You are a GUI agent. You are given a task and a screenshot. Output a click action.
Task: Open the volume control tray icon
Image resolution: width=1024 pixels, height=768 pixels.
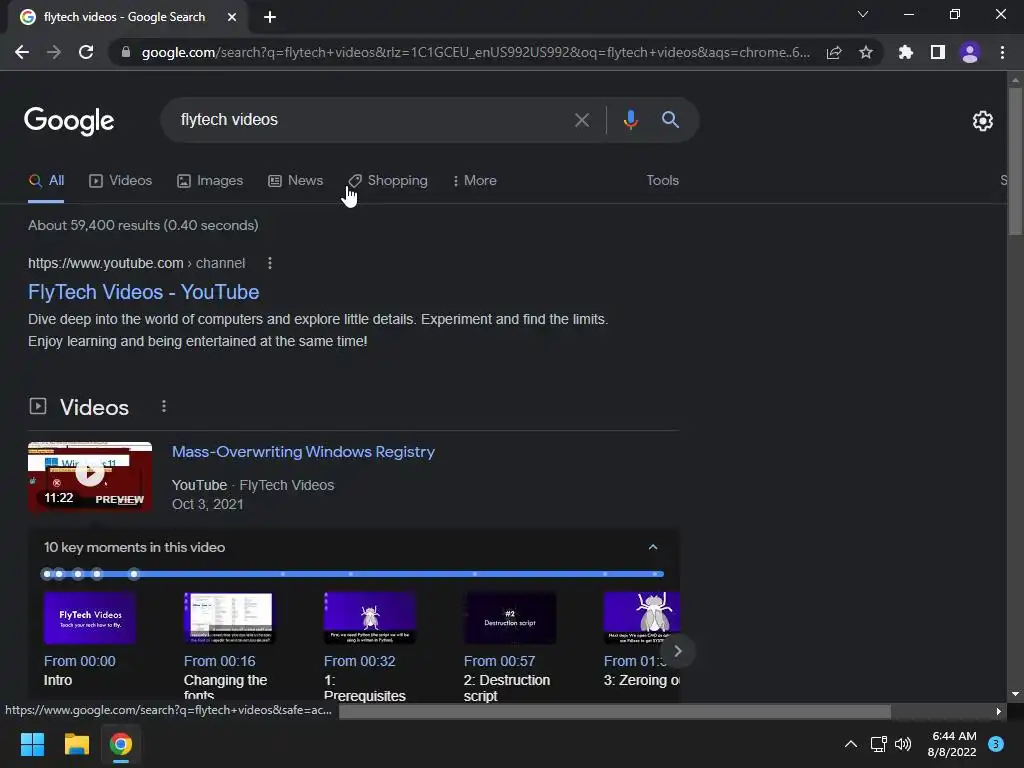(903, 744)
